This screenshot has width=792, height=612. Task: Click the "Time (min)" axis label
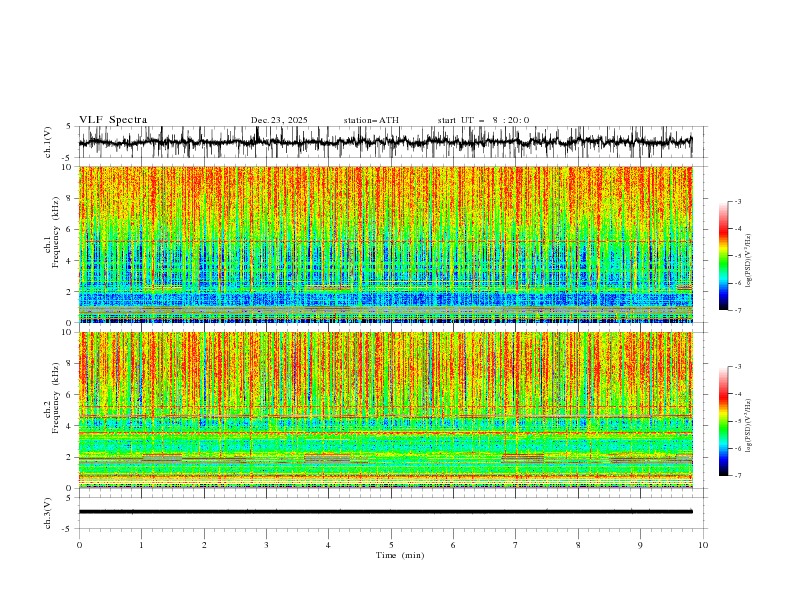[400, 555]
